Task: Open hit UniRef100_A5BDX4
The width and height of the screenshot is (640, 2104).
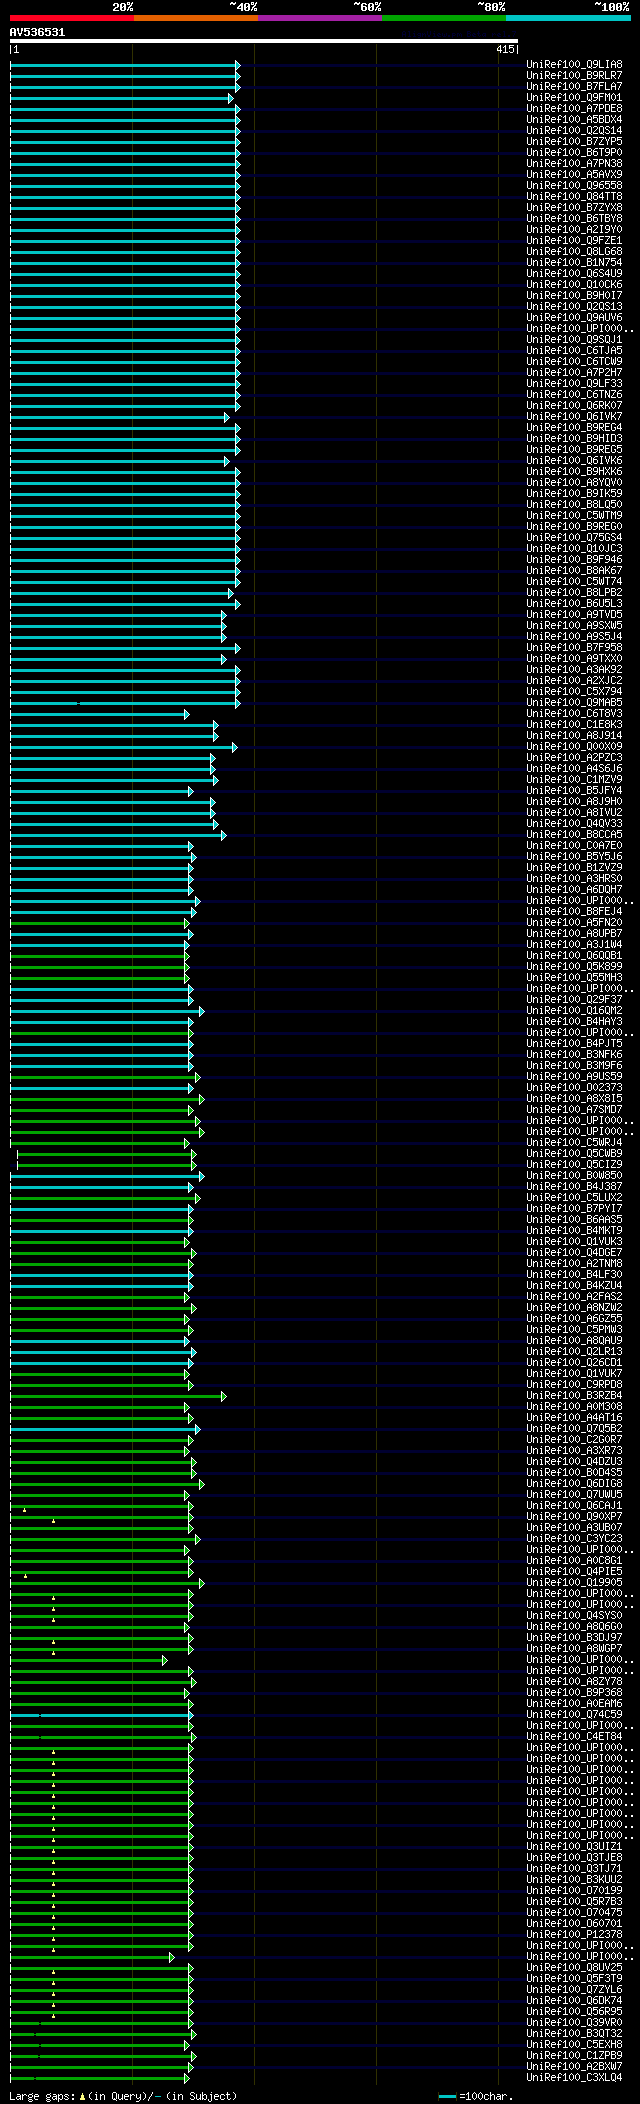Action: point(574,120)
